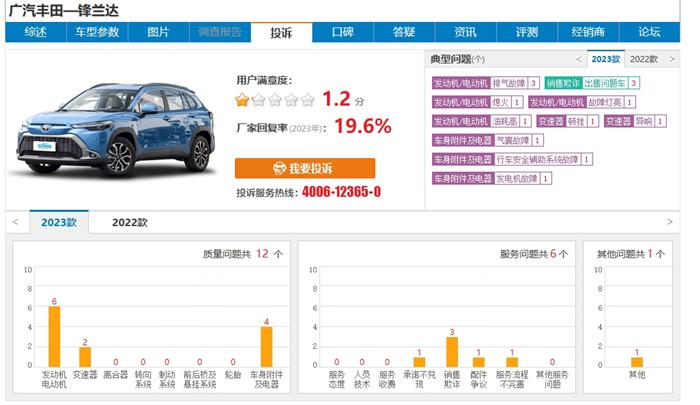Click right arrow in typical problems header

coord(672,59)
